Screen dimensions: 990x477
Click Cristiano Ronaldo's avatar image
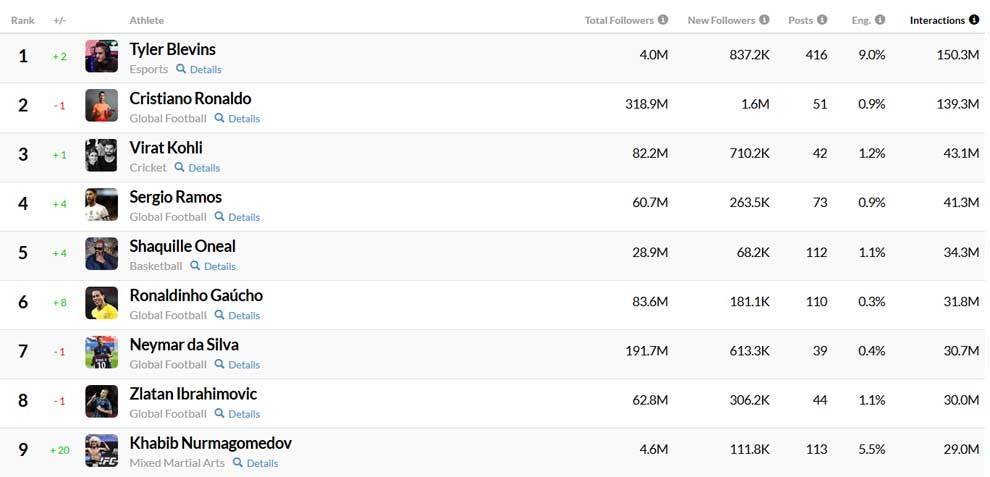coord(102,106)
